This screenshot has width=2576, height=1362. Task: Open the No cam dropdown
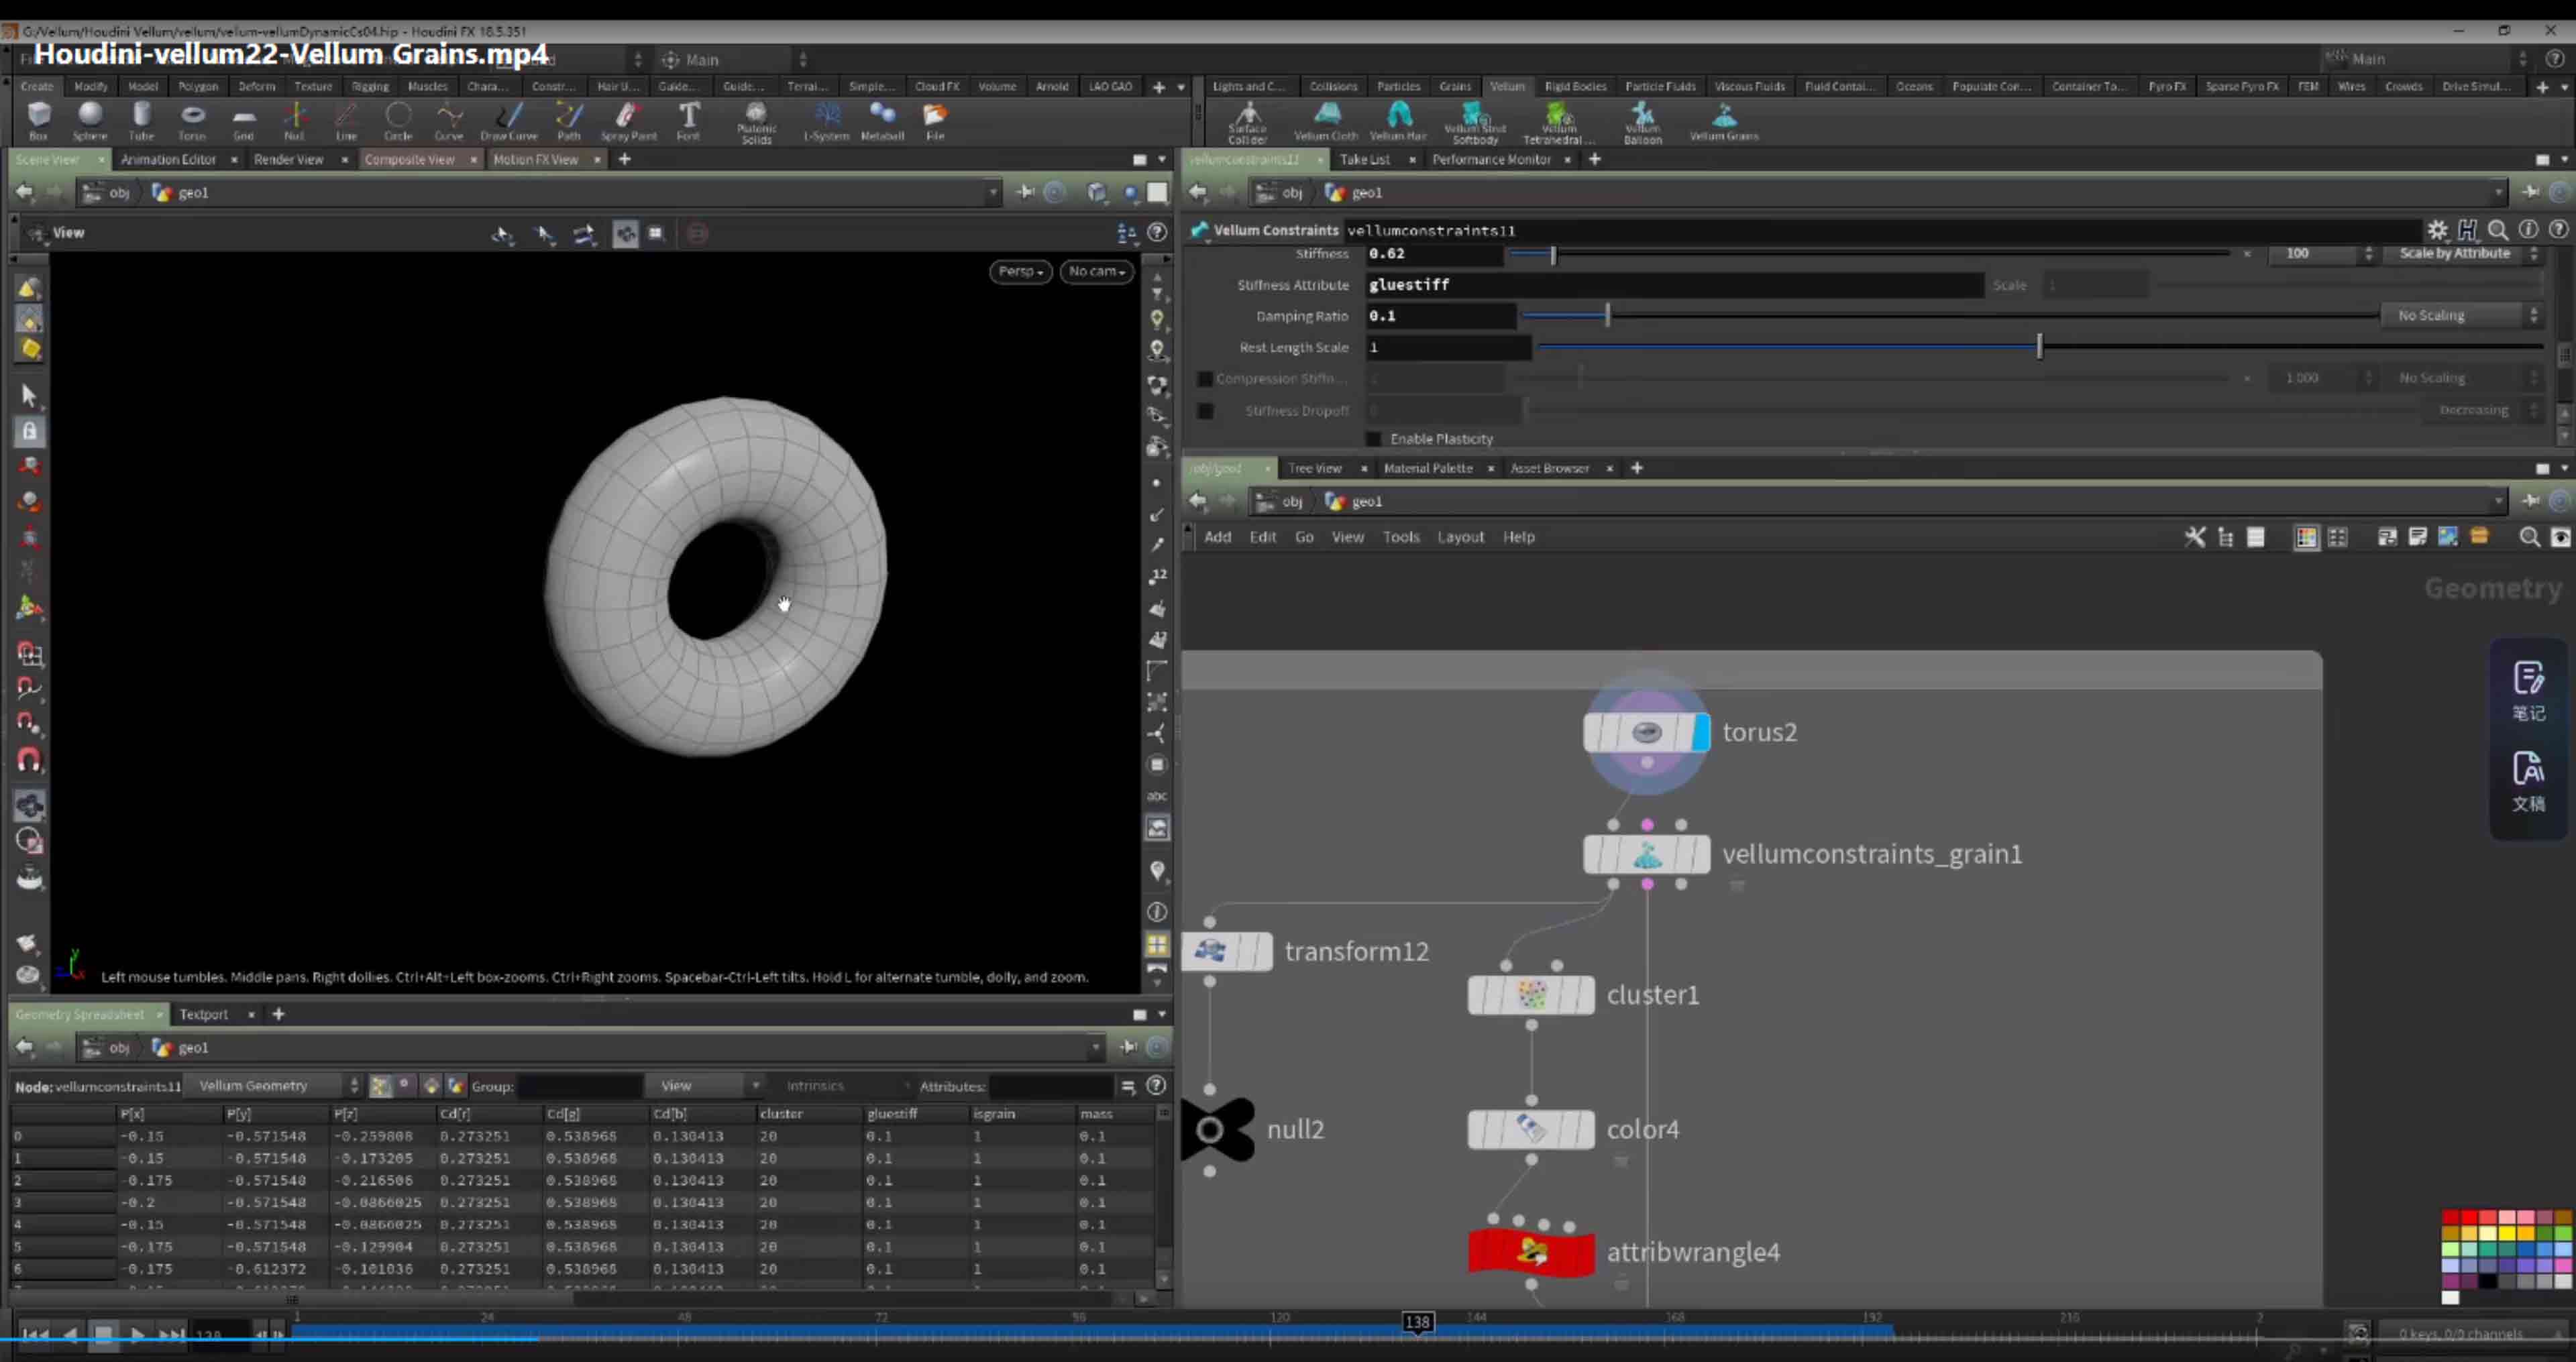[x=1096, y=271]
